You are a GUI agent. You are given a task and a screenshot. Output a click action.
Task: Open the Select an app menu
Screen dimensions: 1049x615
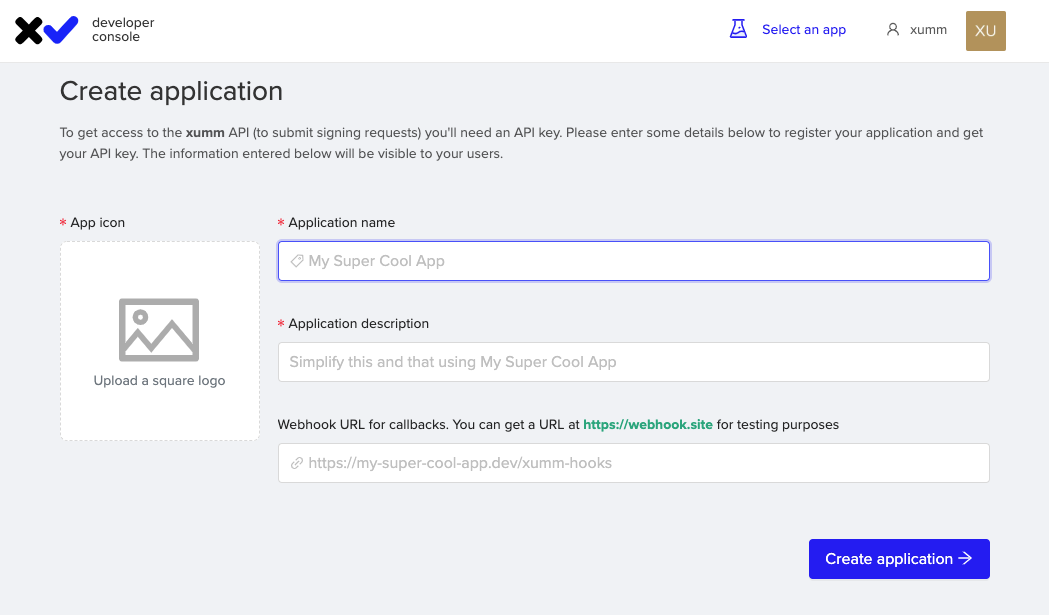pyautogui.click(x=803, y=29)
